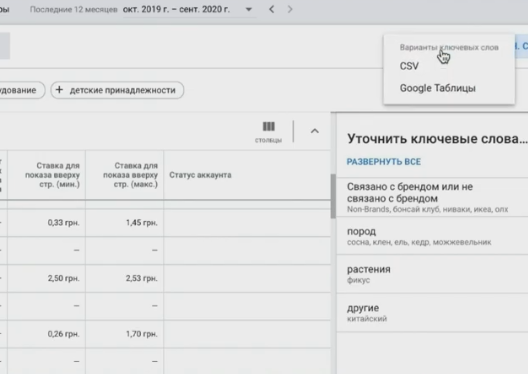528x374 pixels.
Task: Click the 'Статус аккаунта' column header
Action: pyautogui.click(x=200, y=175)
